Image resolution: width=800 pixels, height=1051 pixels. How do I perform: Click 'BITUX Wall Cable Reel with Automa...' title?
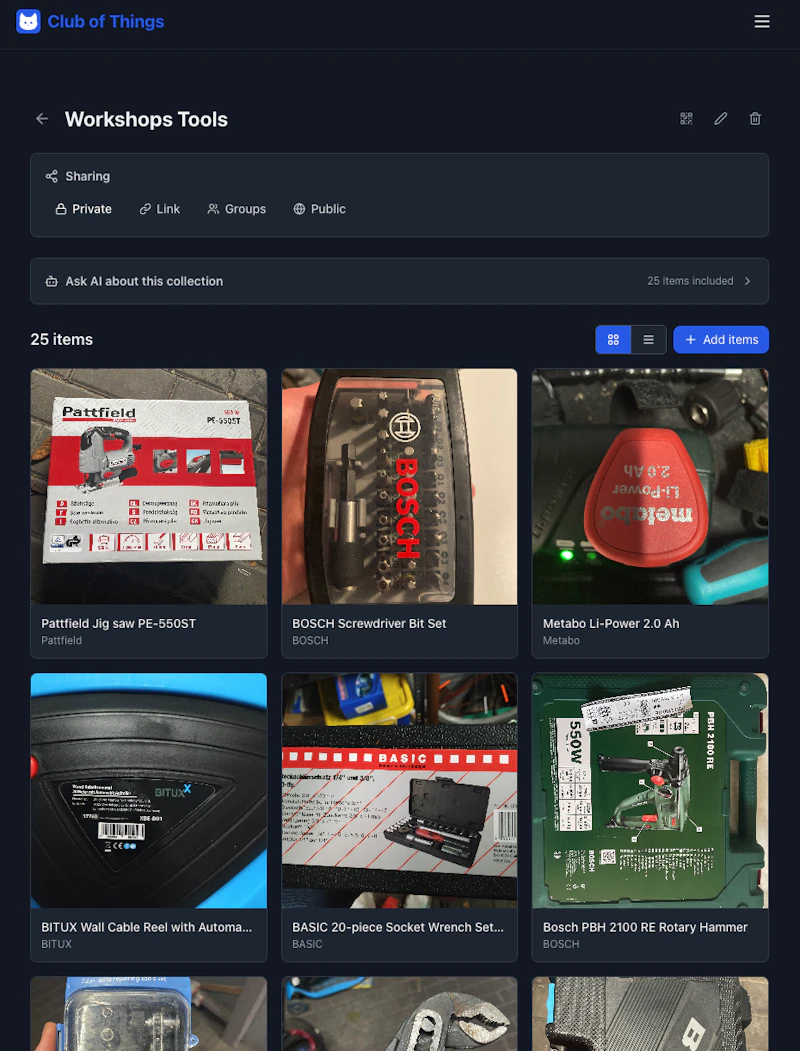(x=147, y=928)
